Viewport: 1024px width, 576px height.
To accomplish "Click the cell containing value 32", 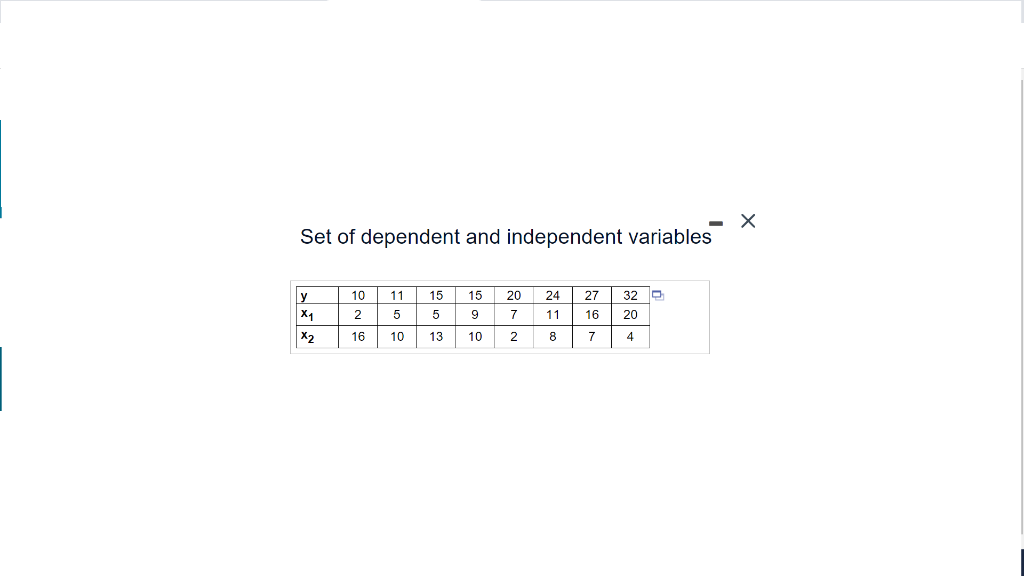I will 630,295.
